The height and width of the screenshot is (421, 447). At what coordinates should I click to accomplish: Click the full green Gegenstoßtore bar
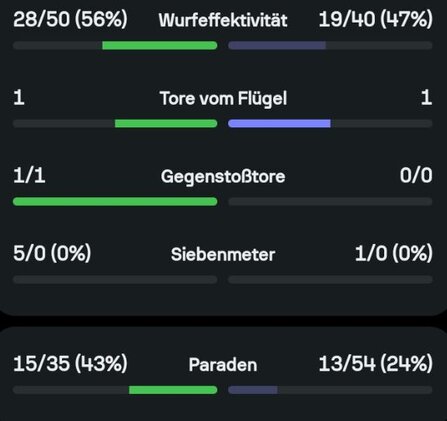click(x=115, y=202)
